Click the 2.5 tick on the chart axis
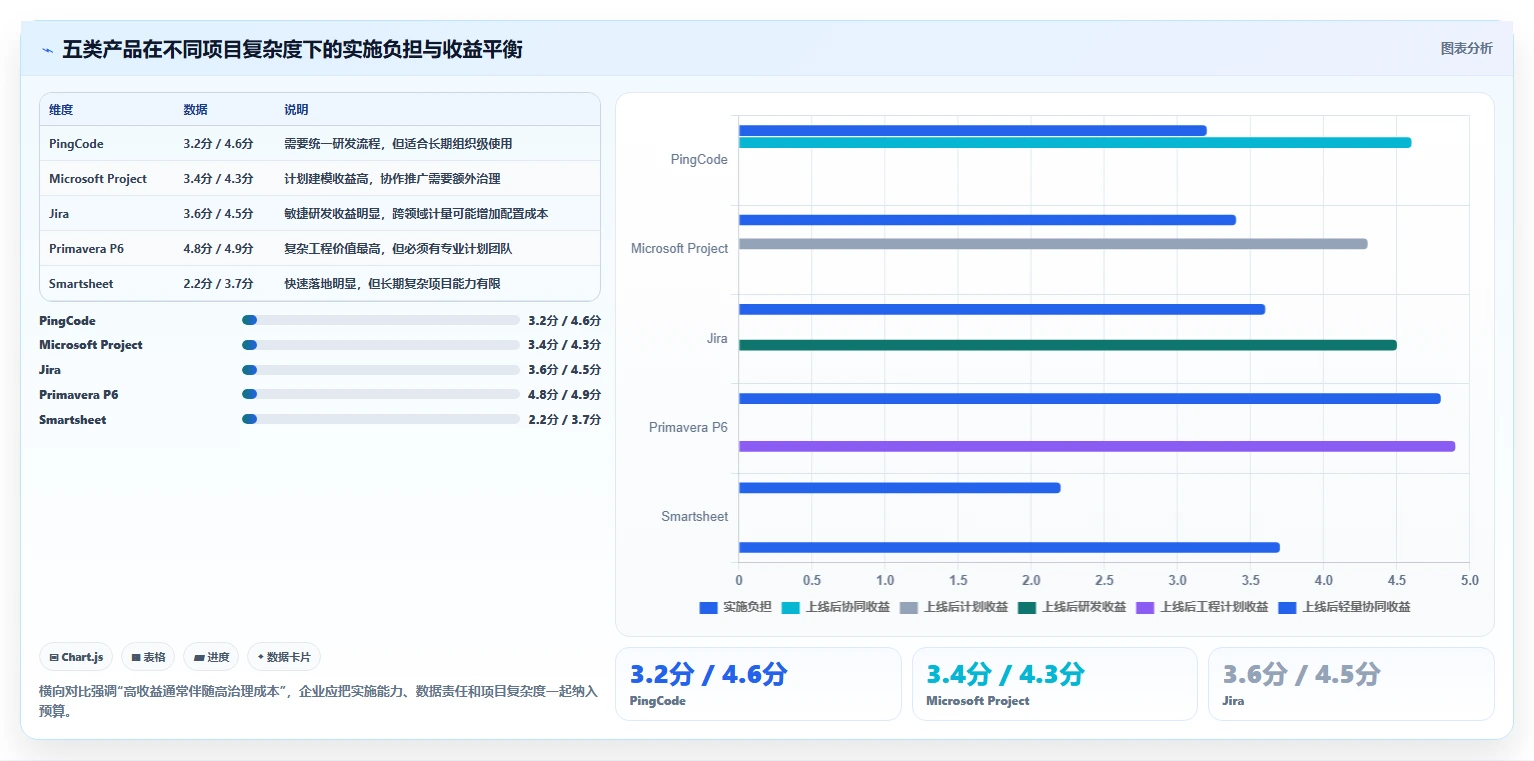The width and height of the screenshot is (1534, 761). (1104, 580)
